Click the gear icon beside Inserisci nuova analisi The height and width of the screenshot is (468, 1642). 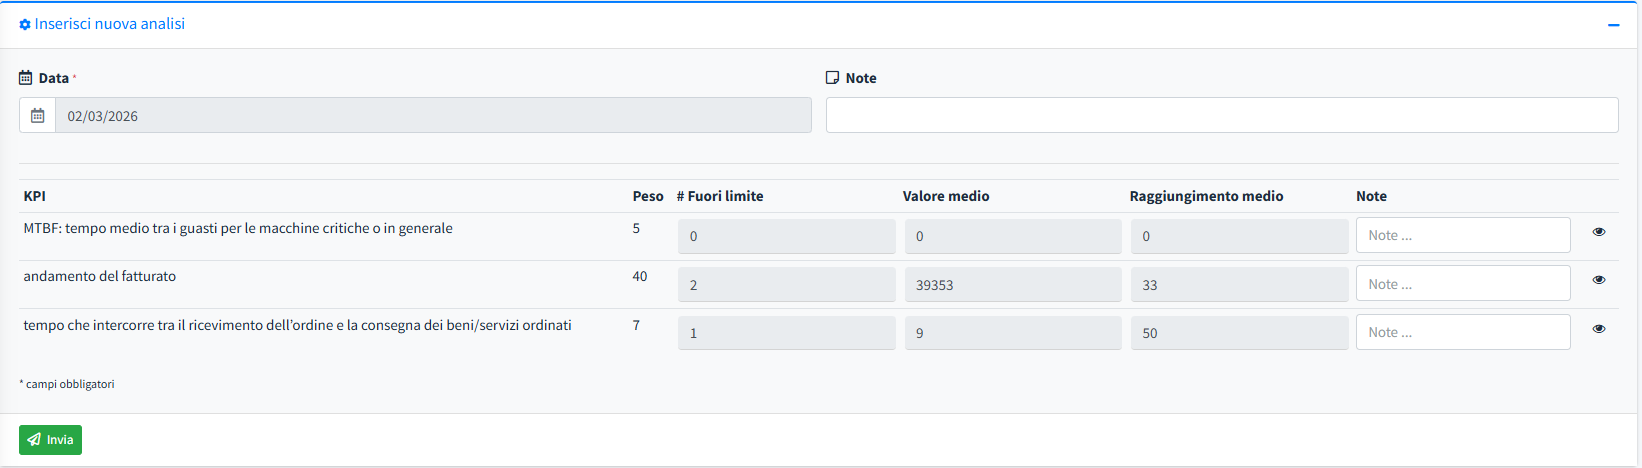pyautogui.click(x=25, y=24)
